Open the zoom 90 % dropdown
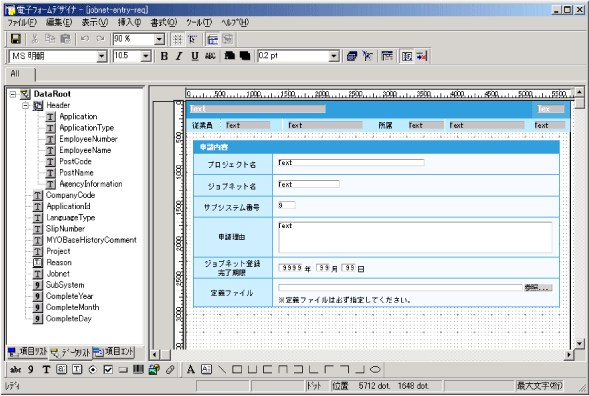 (159, 39)
